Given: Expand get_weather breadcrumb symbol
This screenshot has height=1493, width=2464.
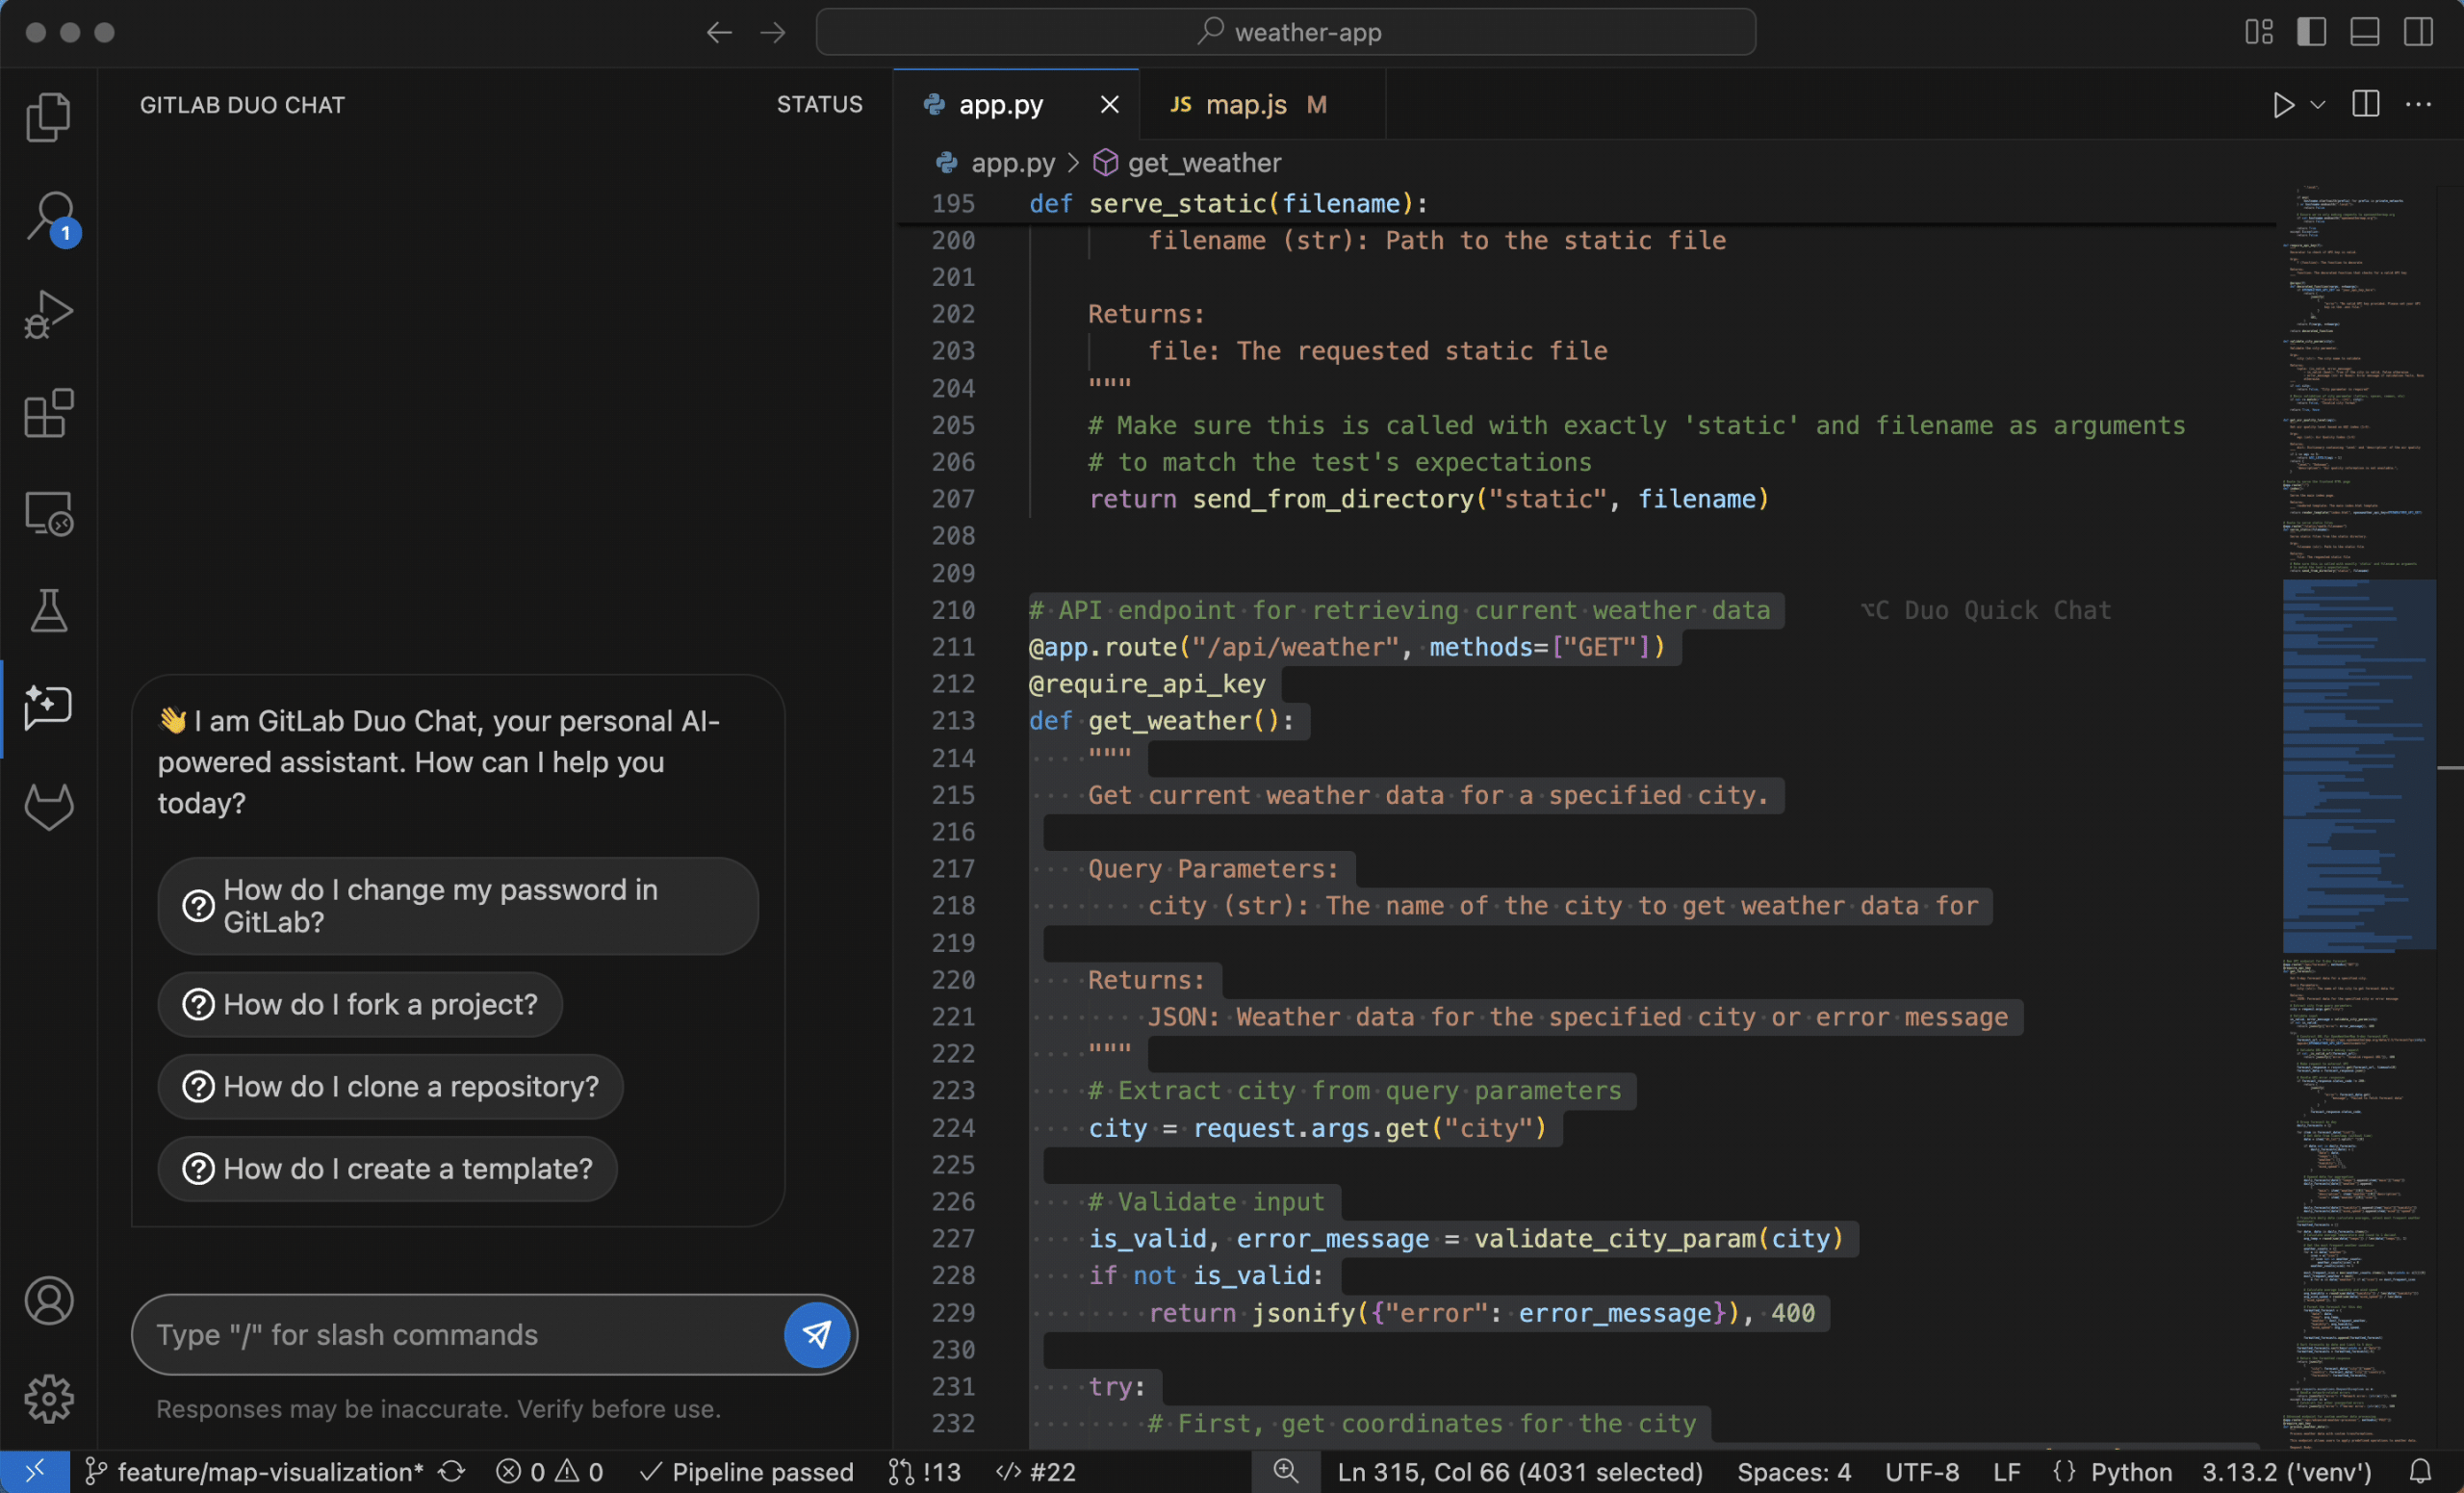Looking at the screenshot, I should (x=1187, y=162).
